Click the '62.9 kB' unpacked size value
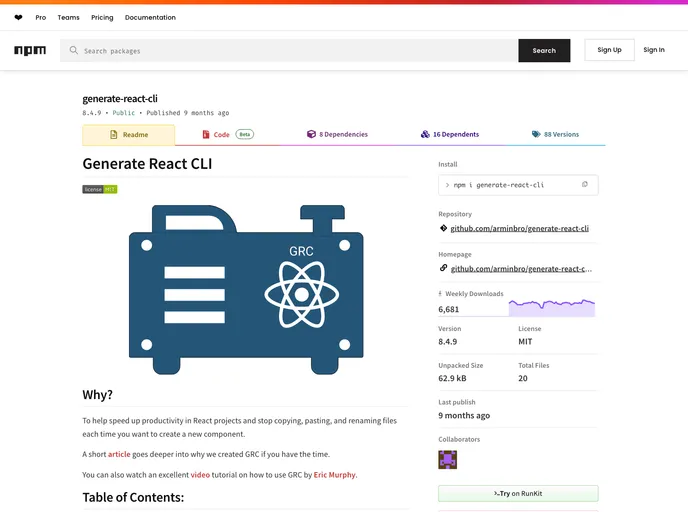Viewport: 688px width, 512px height. [x=452, y=378]
